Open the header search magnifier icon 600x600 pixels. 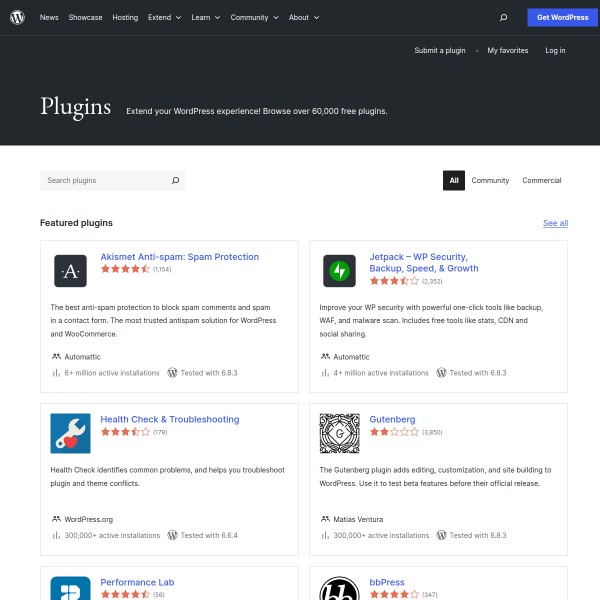tap(503, 17)
